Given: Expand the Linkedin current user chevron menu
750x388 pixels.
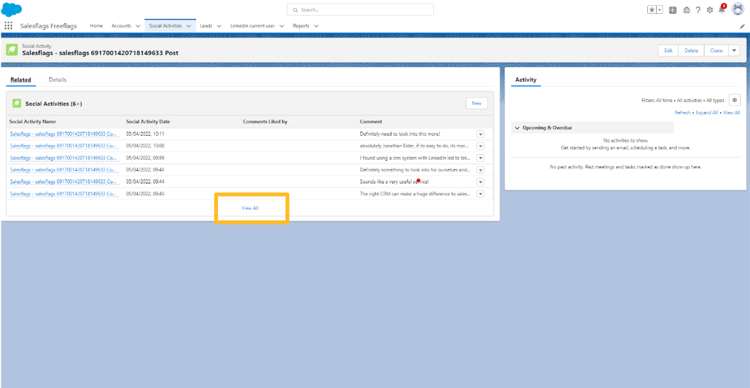Looking at the screenshot, I should pyautogui.click(x=281, y=26).
